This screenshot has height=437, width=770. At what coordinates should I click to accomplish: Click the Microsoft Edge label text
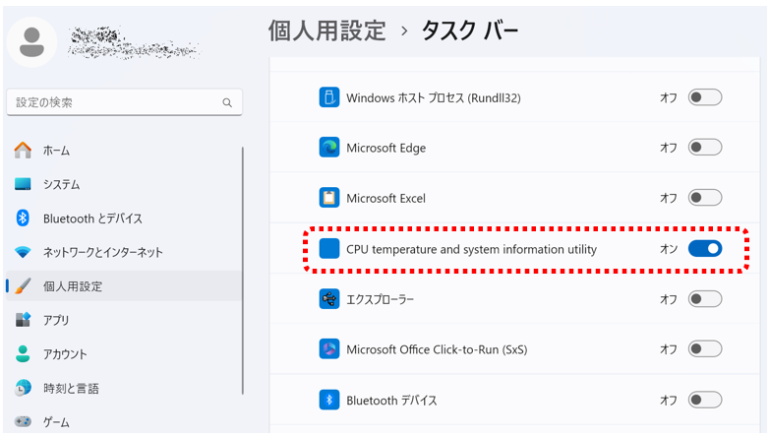tap(386, 148)
